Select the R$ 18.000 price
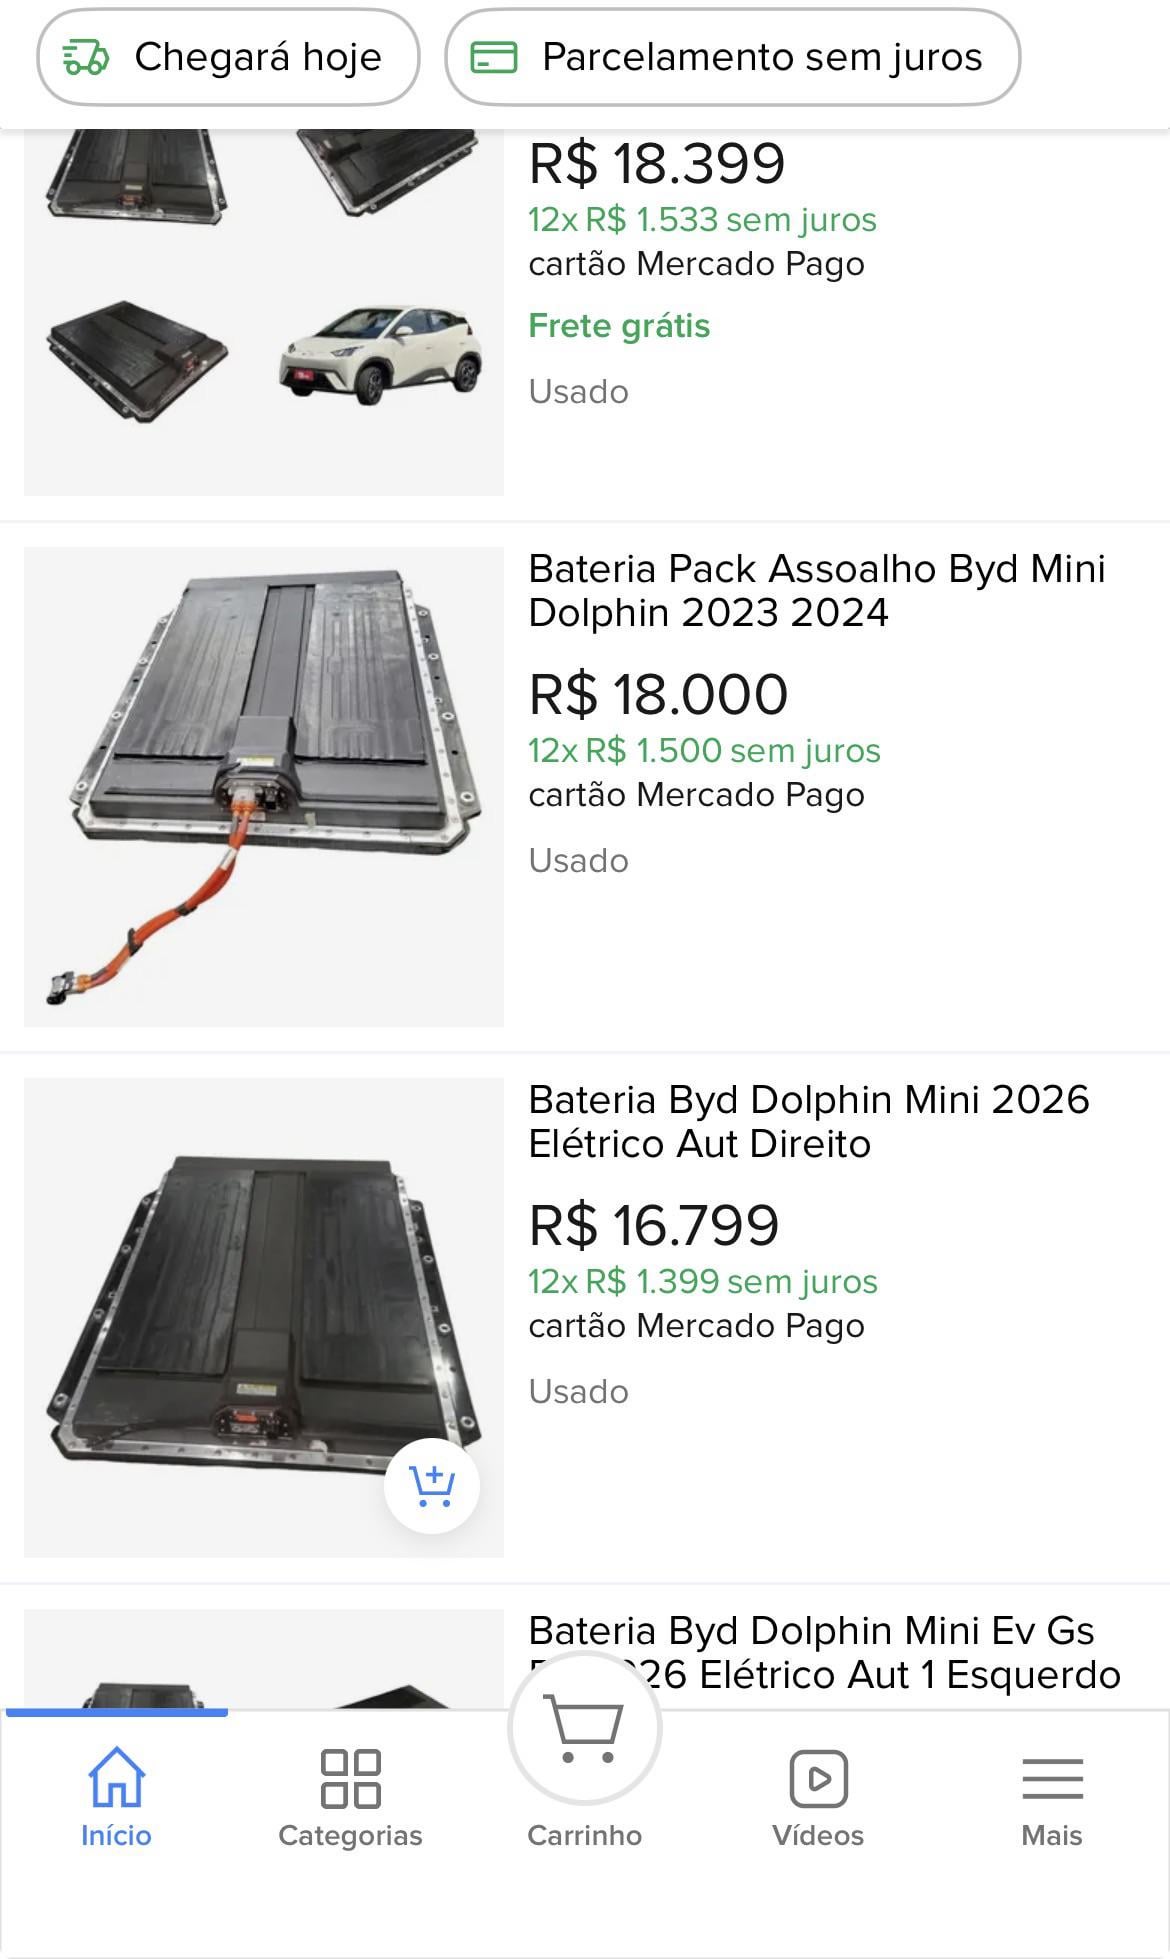 658,694
